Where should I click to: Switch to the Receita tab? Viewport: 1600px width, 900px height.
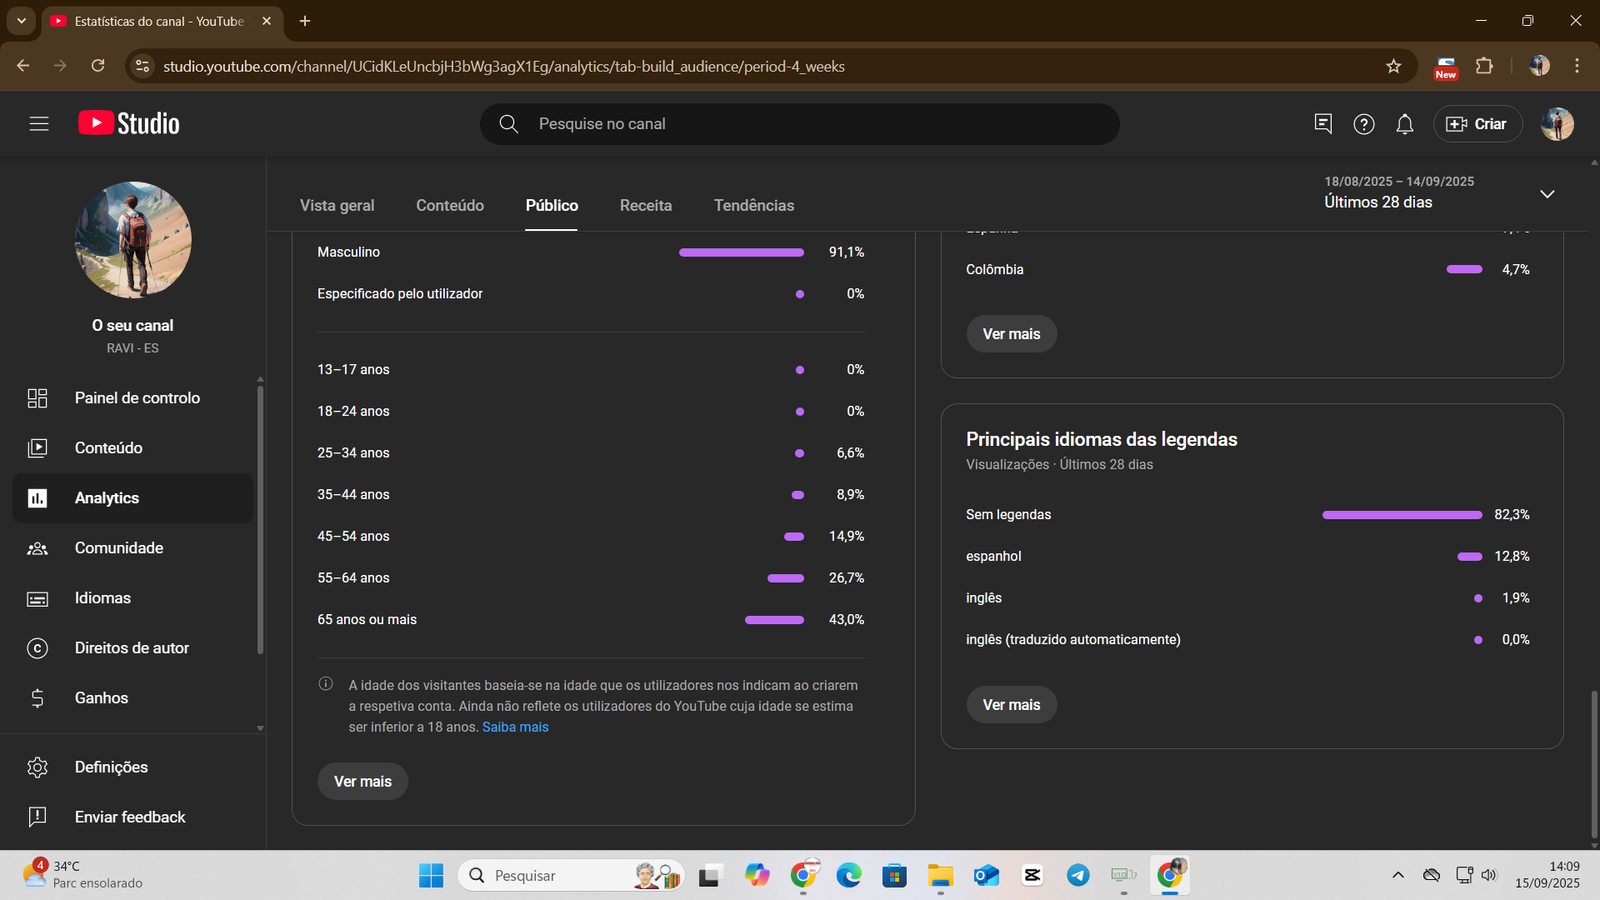coord(645,205)
